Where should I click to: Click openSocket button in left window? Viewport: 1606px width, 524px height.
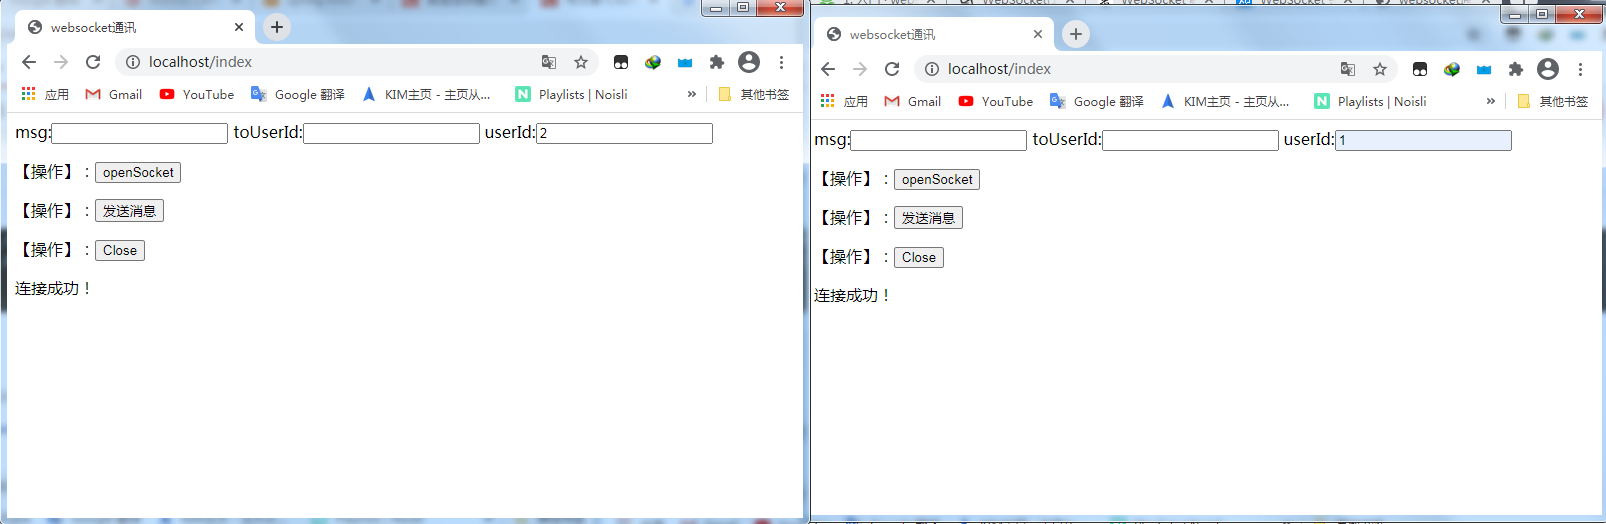pyautogui.click(x=138, y=172)
